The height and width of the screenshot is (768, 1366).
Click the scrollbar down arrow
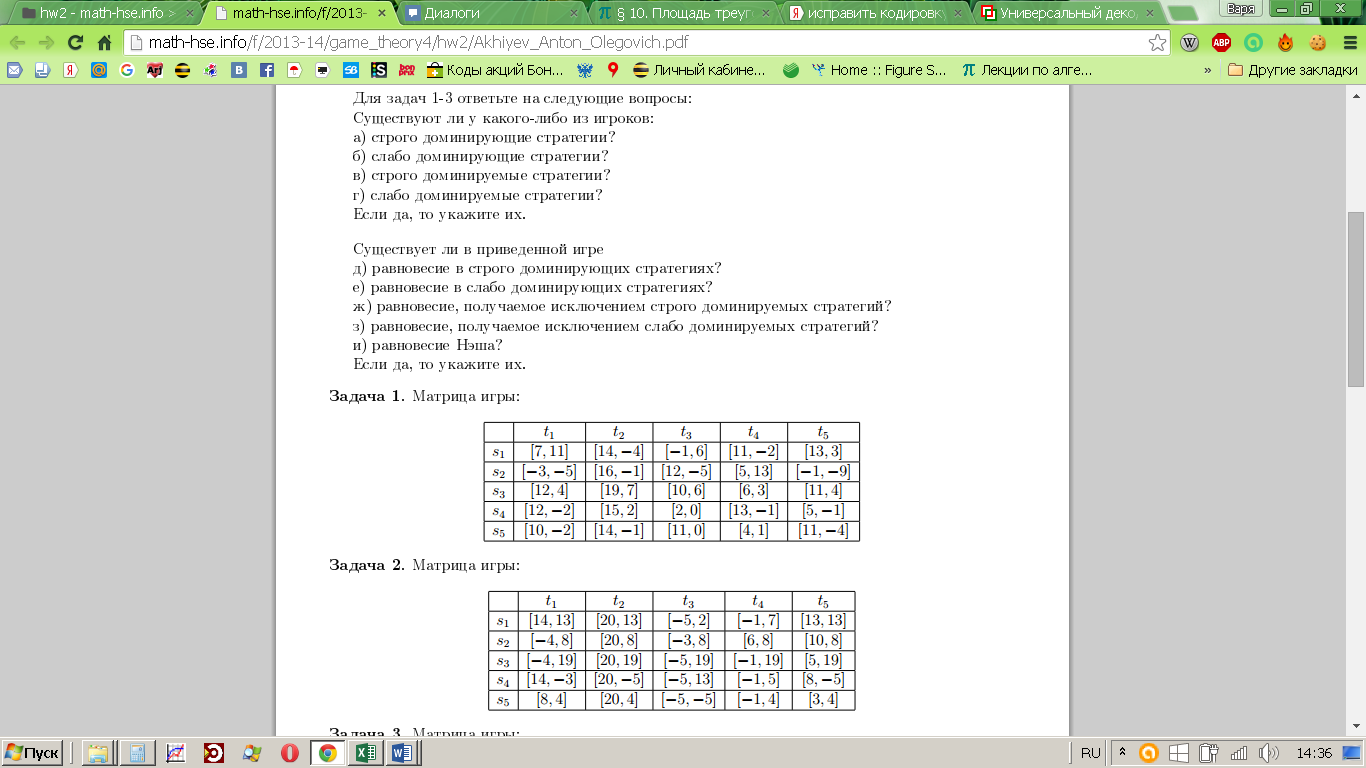(1356, 726)
